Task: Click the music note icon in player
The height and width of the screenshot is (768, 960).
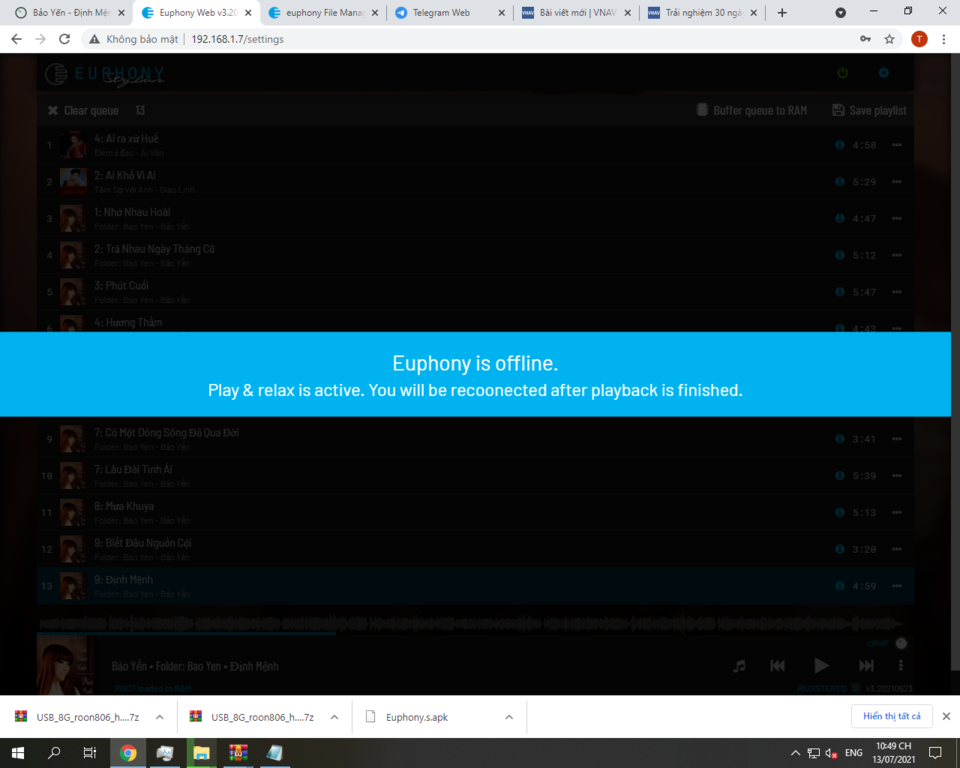Action: click(740, 666)
